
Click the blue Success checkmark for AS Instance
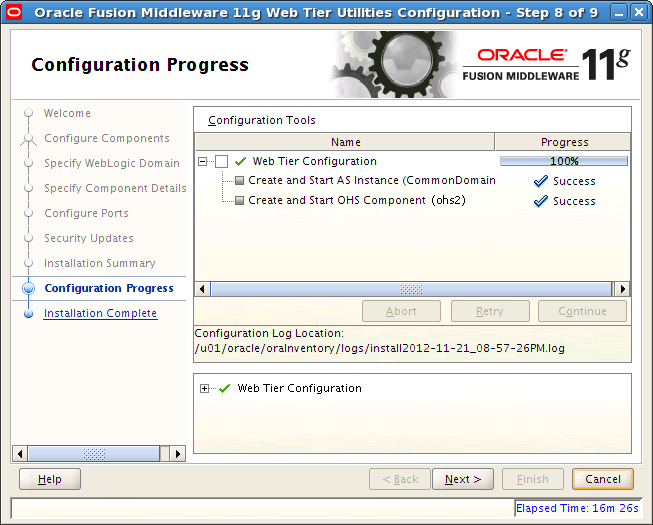[x=541, y=181]
